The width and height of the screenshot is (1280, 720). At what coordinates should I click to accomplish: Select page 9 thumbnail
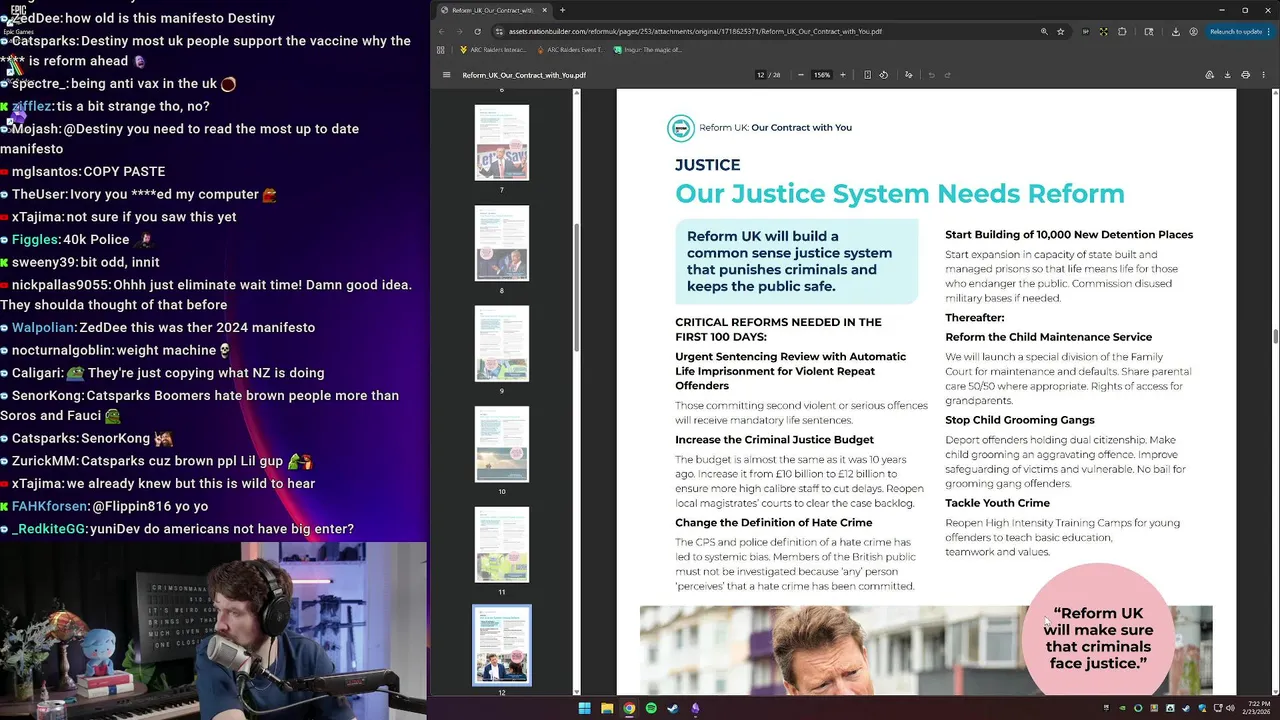[x=502, y=343]
